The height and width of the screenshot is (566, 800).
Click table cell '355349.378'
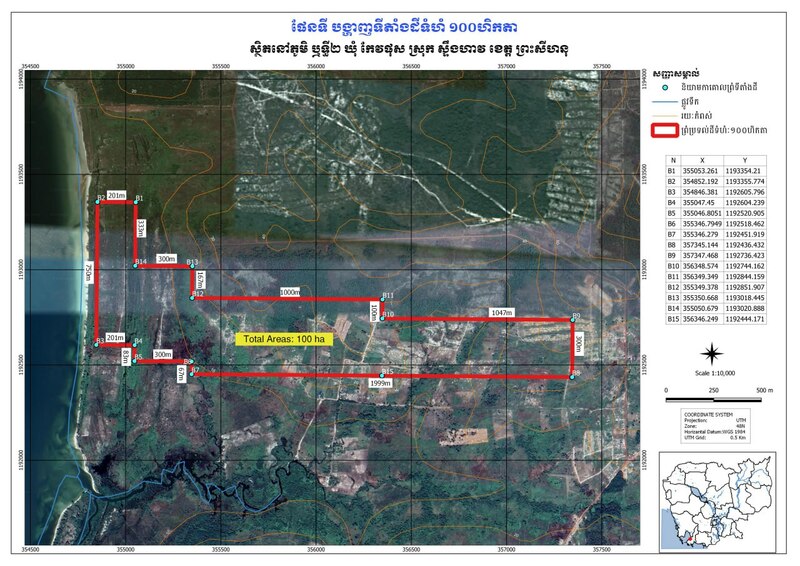pos(703,287)
